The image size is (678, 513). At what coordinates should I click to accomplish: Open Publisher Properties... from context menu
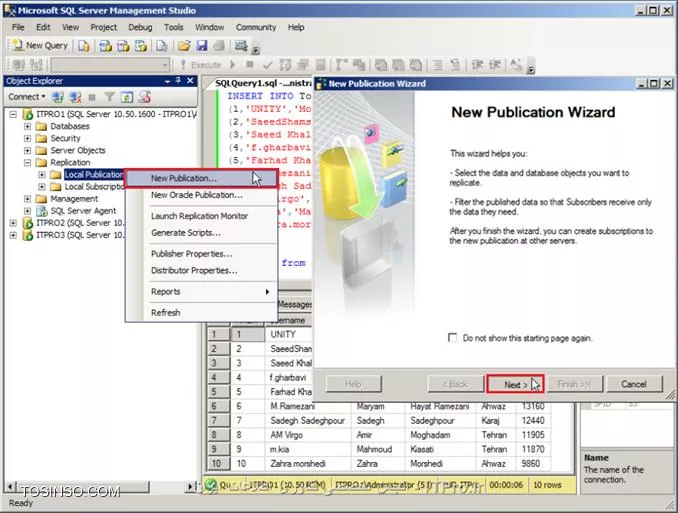click(201, 254)
